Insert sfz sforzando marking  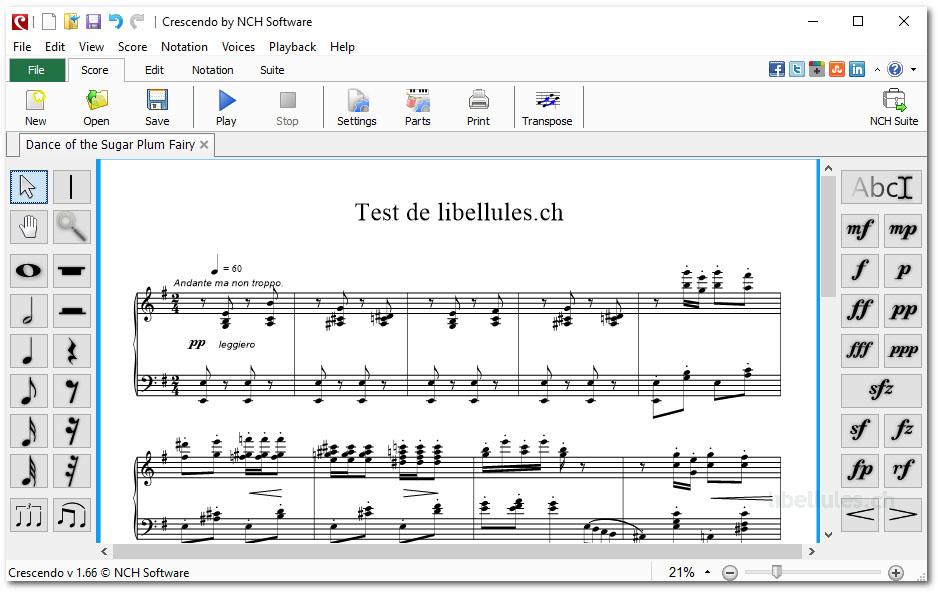(x=881, y=390)
